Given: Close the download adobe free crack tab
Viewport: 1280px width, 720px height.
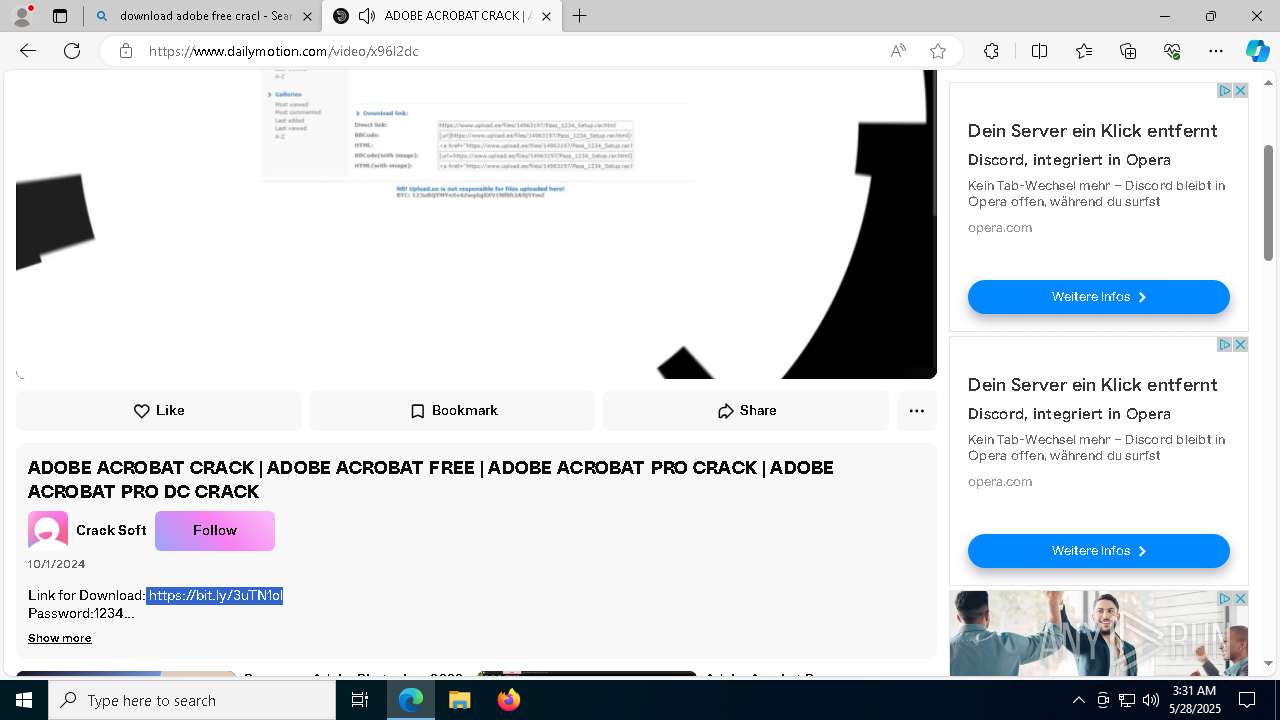Looking at the screenshot, I should coord(307,16).
